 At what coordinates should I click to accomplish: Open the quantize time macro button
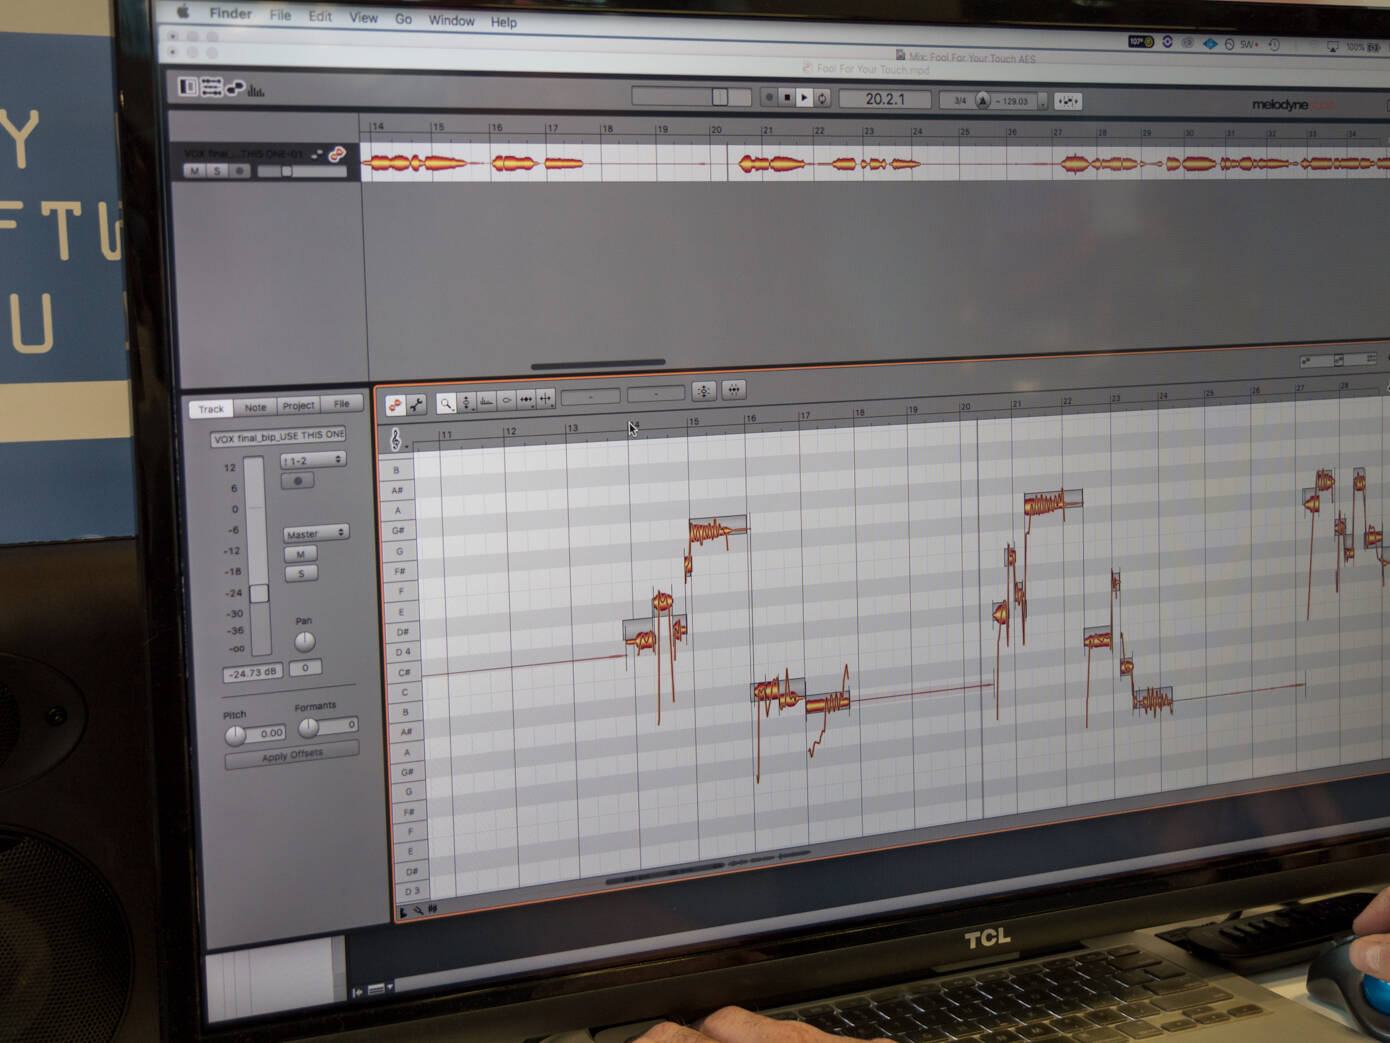point(734,390)
